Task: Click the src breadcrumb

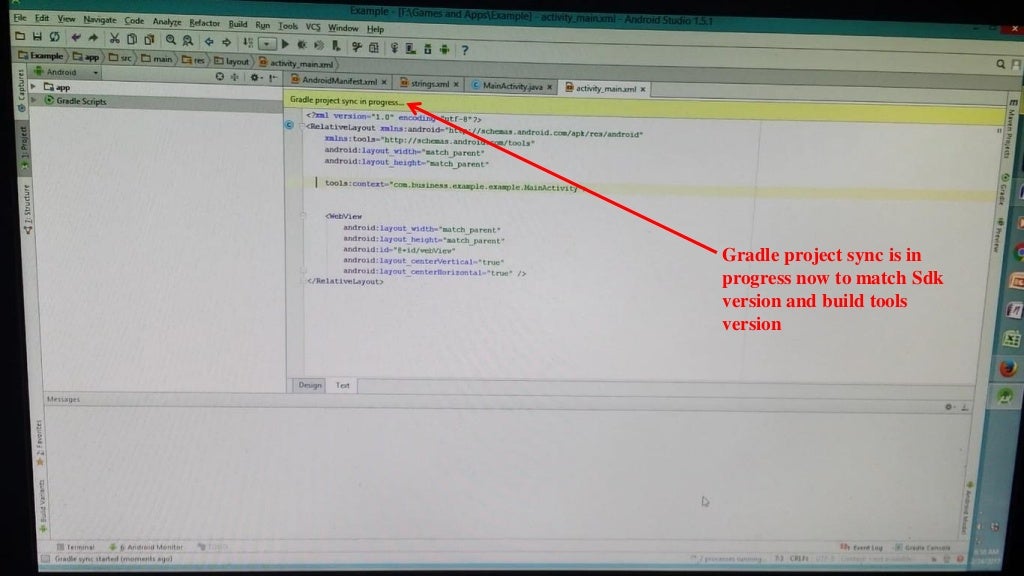Action: click(x=120, y=58)
